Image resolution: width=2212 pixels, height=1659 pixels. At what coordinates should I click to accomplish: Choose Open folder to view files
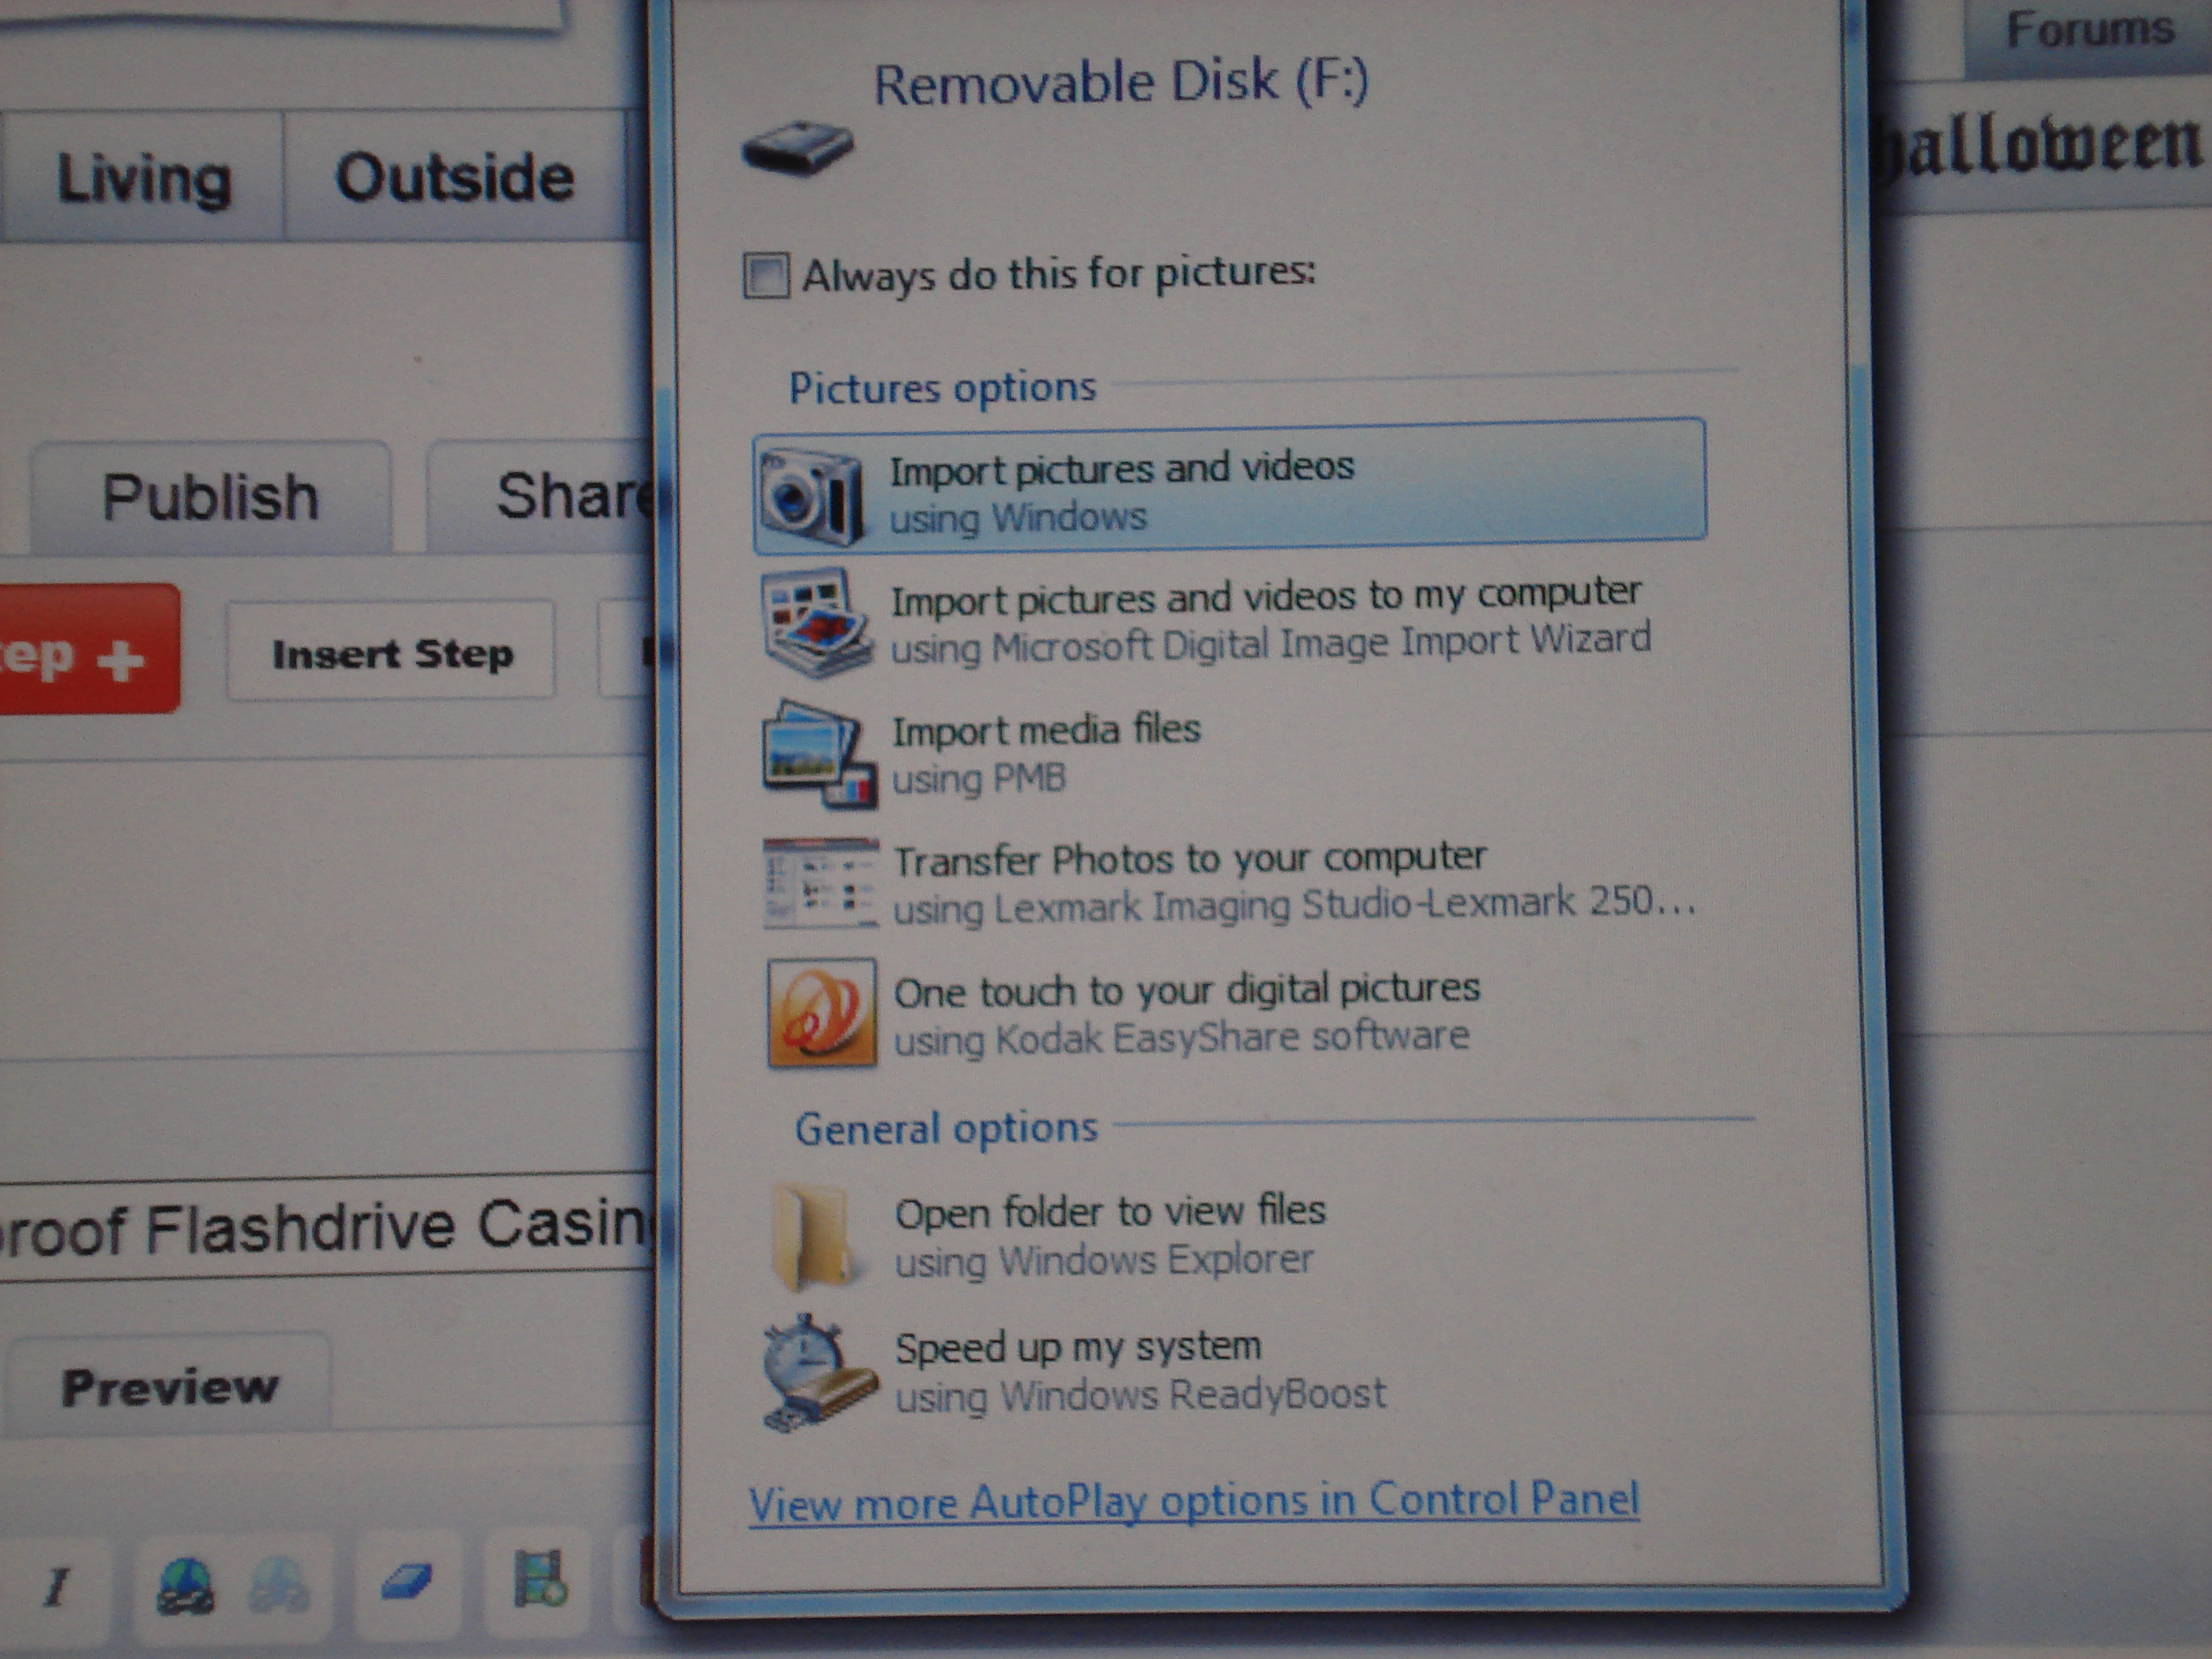pos(1049,1238)
